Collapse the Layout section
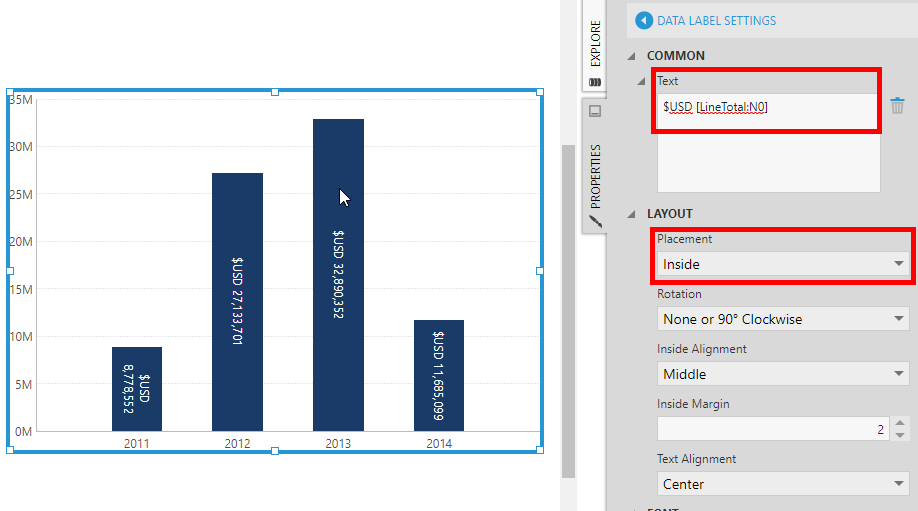The width and height of the screenshot is (918, 511). coord(632,214)
